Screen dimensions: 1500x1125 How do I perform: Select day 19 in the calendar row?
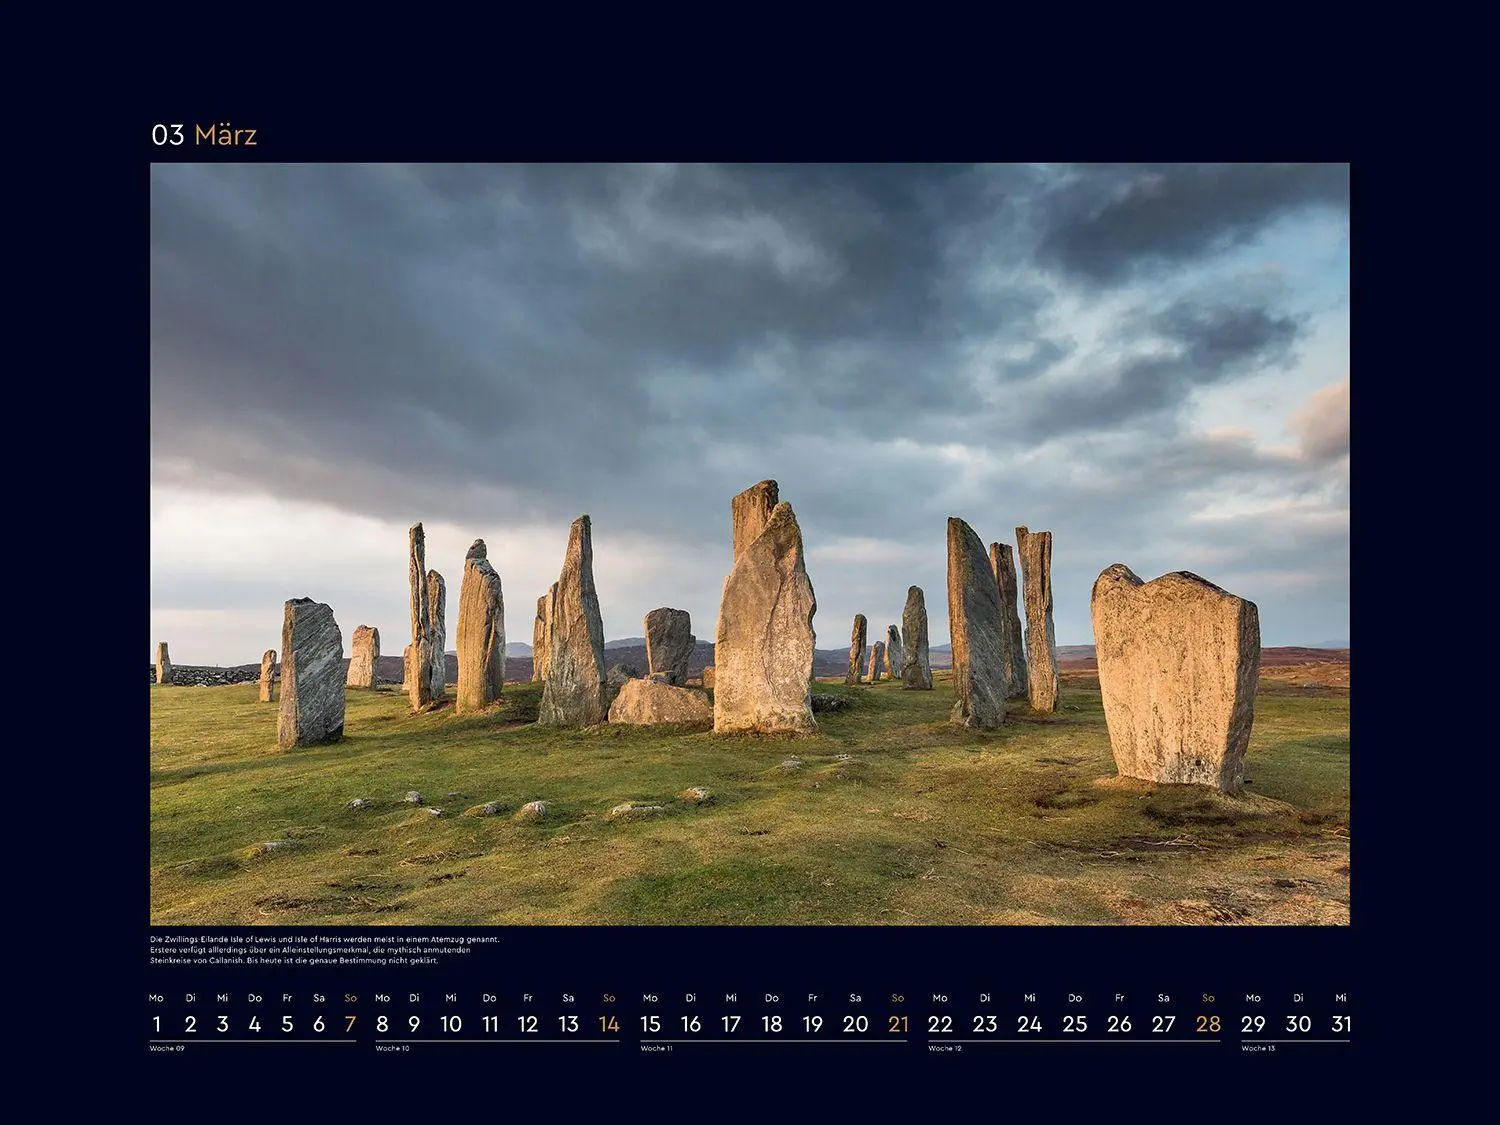pyautogui.click(x=813, y=1024)
